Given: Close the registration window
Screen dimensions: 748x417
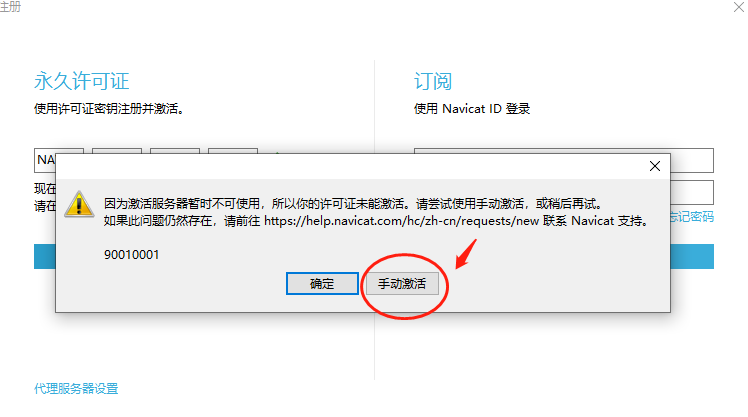Looking at the screenshot, I should 739,7.
